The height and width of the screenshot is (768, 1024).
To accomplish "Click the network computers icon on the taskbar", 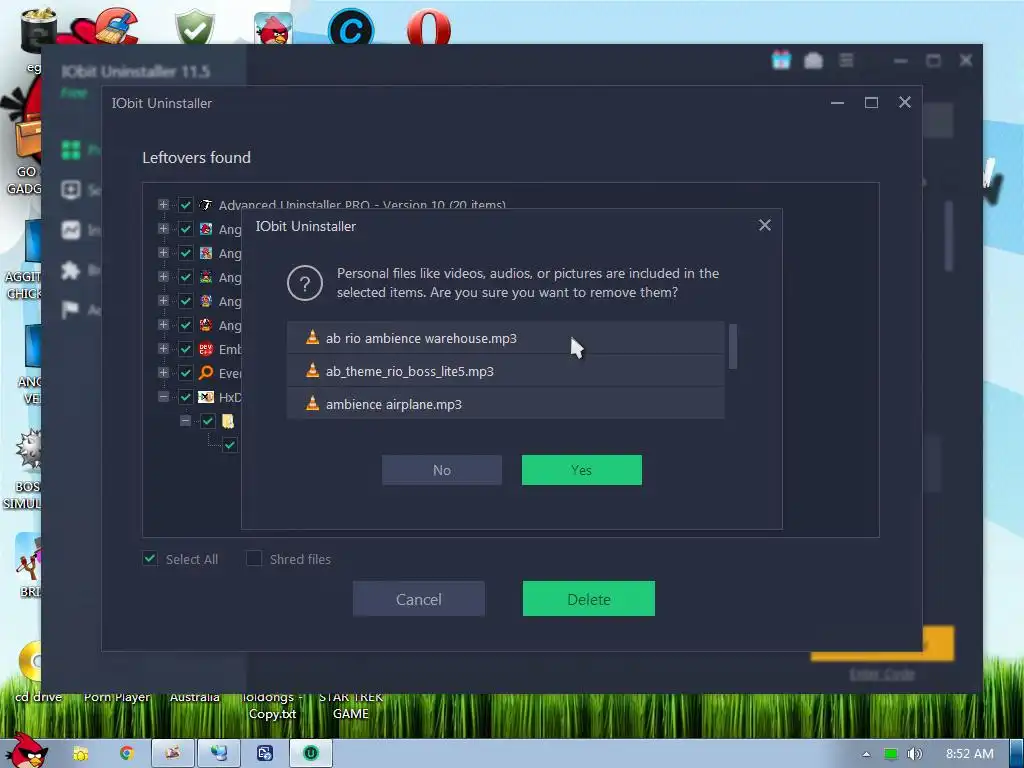I will click(219, 754).
